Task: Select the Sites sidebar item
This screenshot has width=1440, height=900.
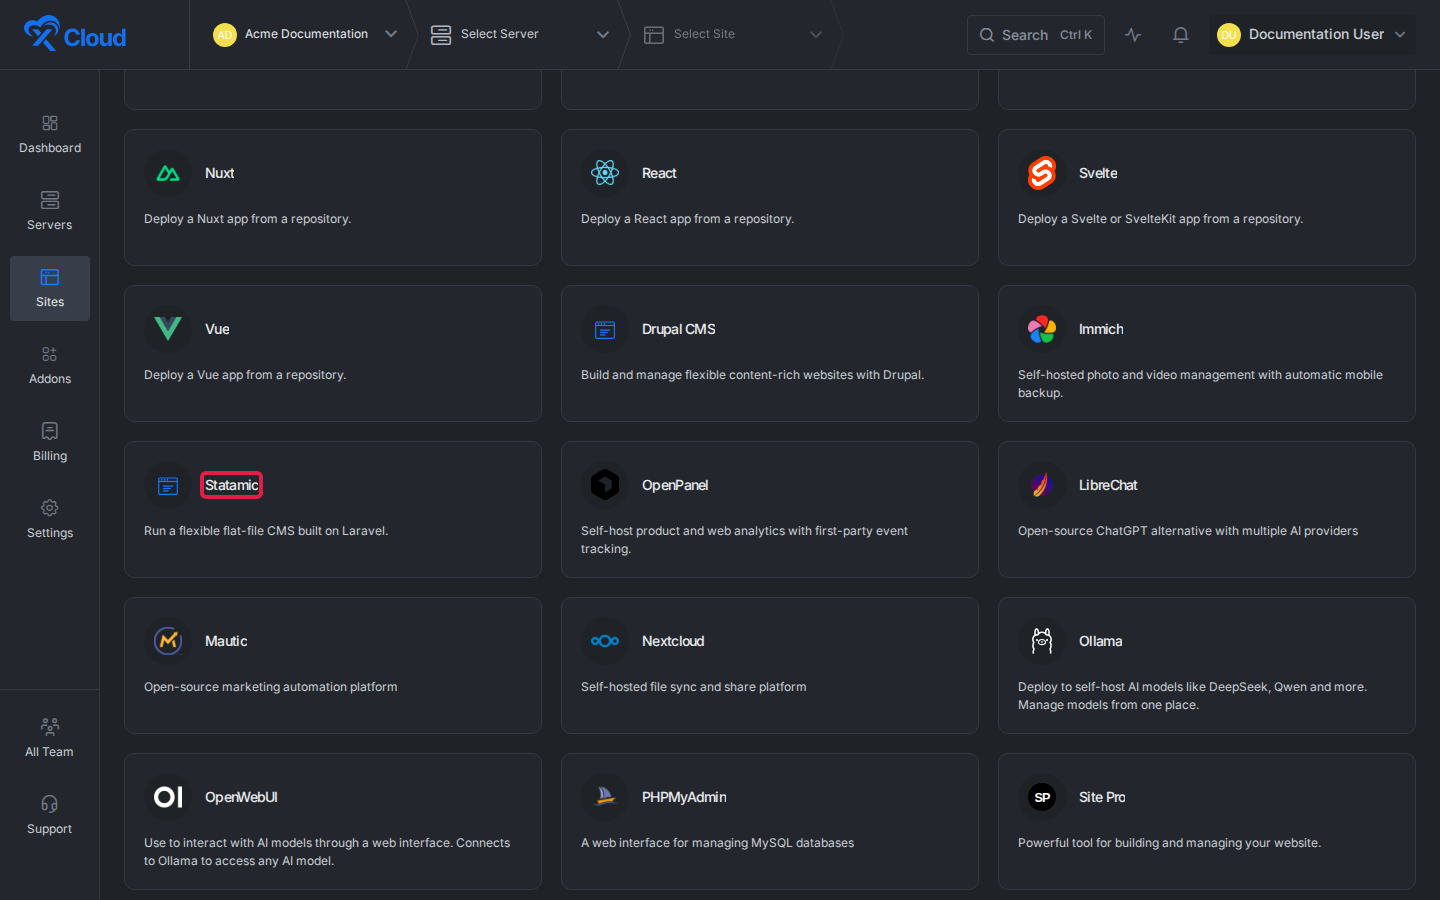Action: pyautogui.click(x=50, y=288)
